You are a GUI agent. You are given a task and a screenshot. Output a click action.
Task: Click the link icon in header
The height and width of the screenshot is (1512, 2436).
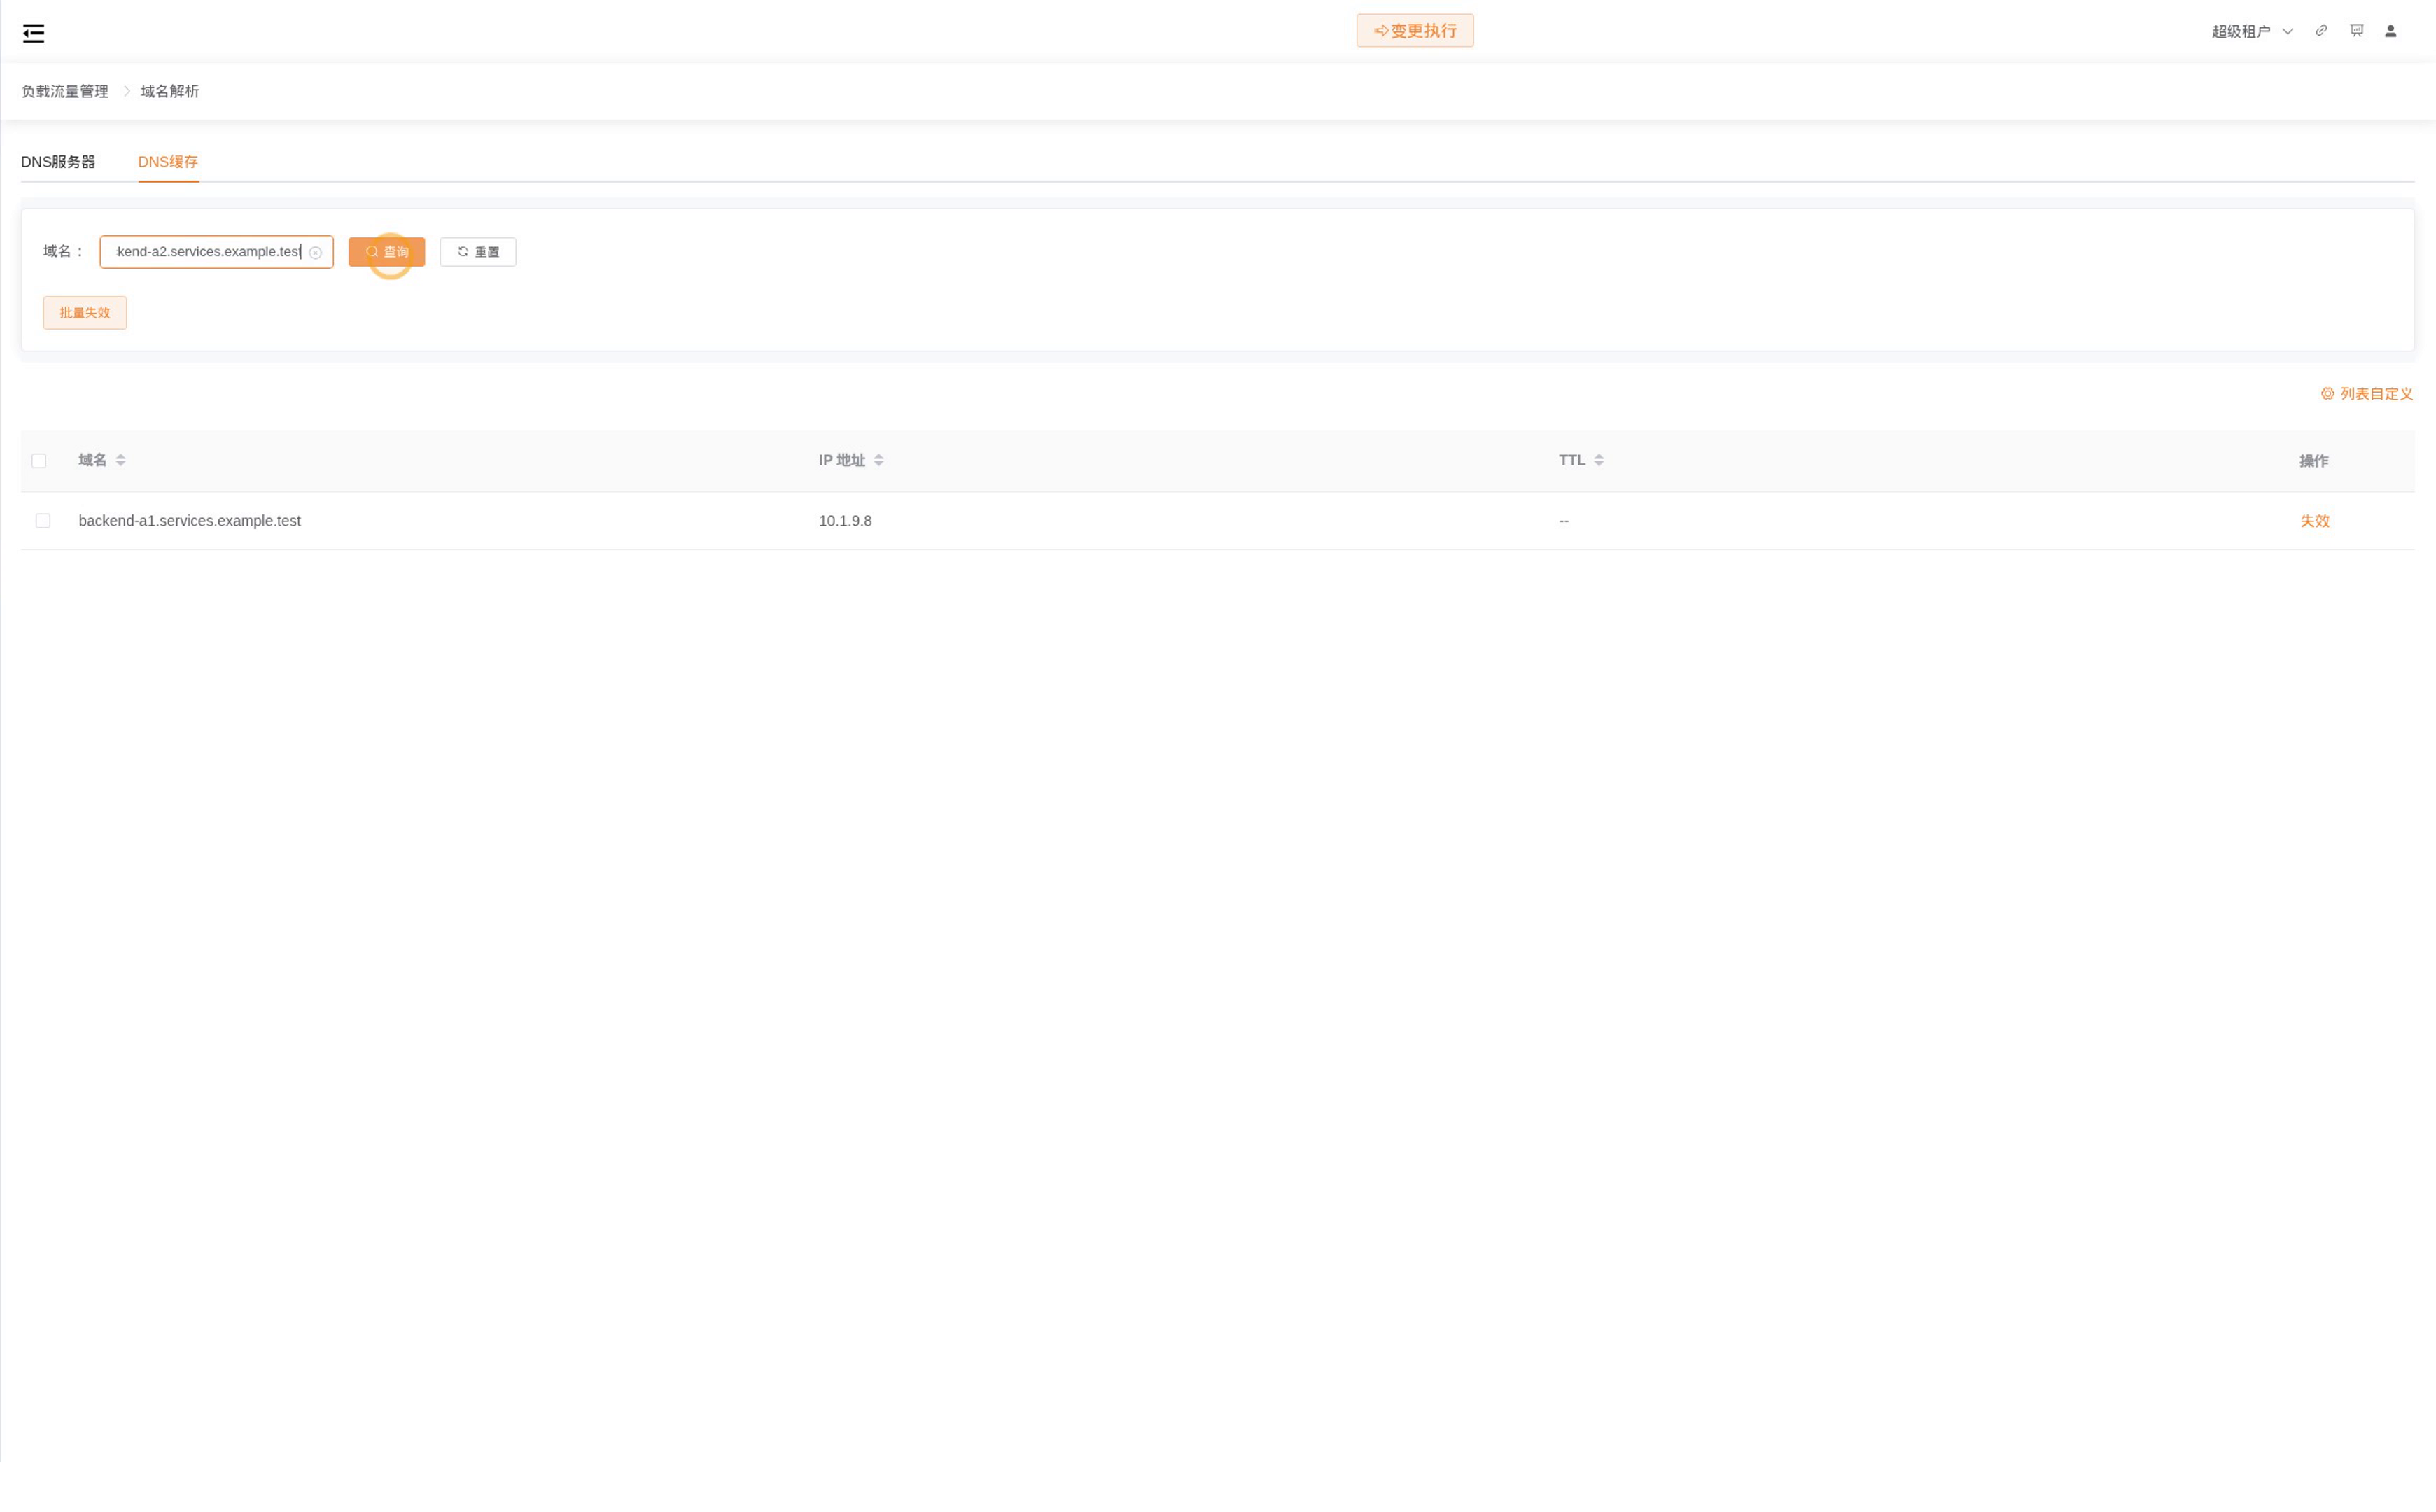pos(2321,31)
